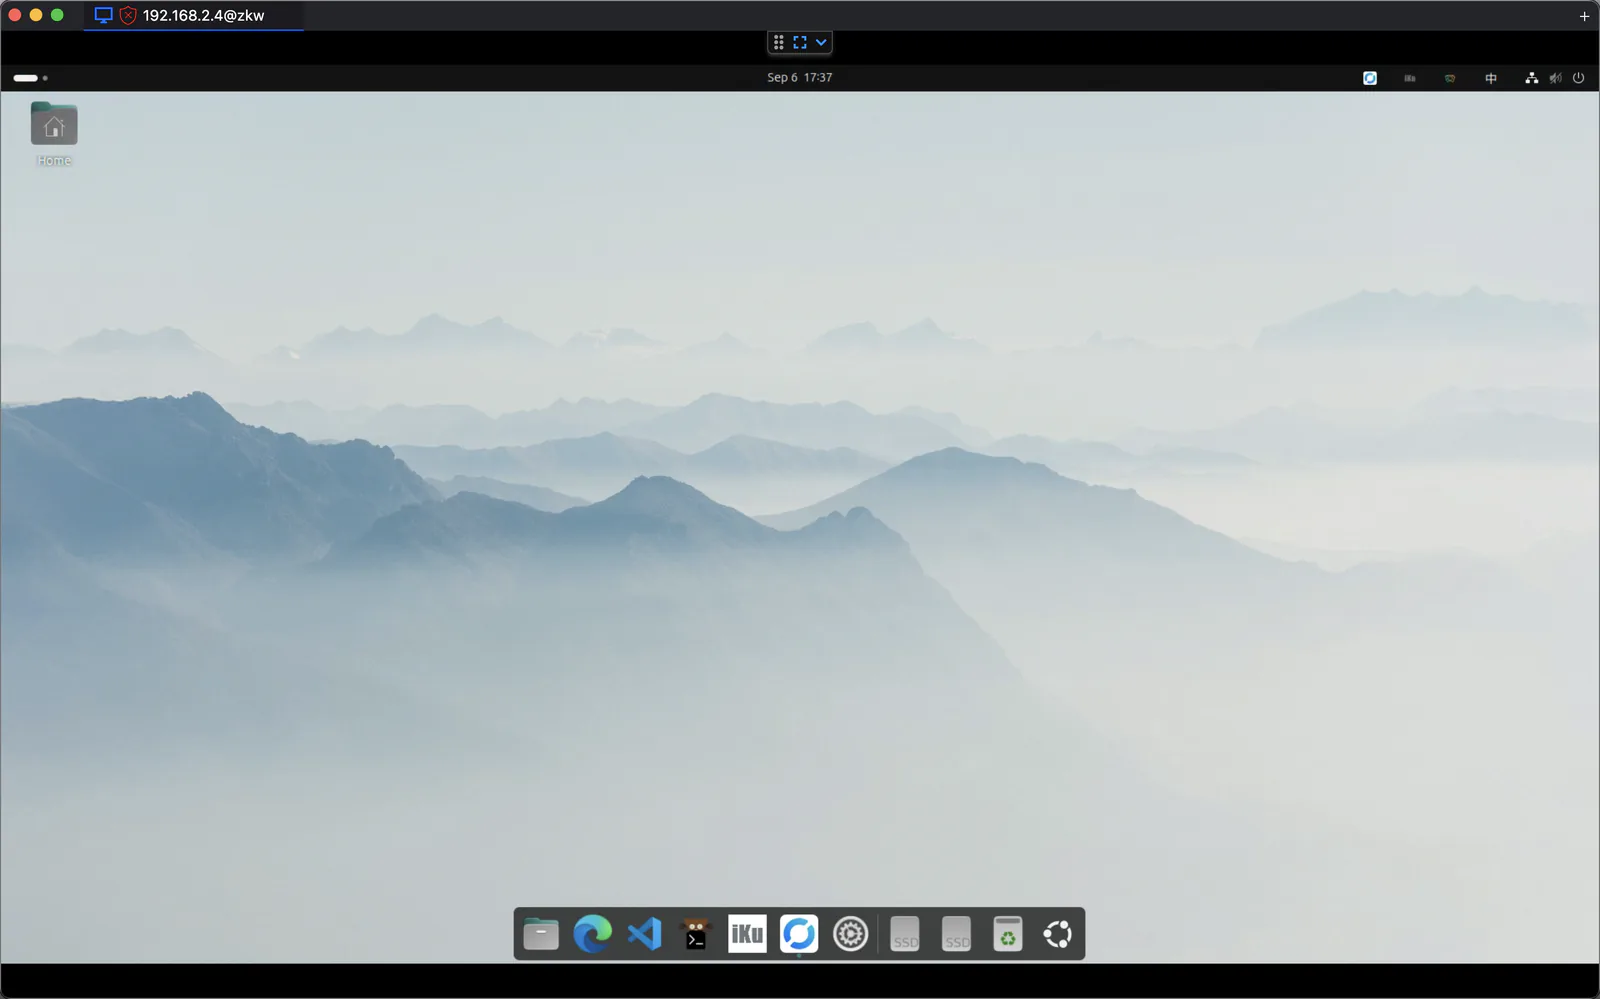Click the green tray icon in the top bar
Screen dimensions: 1600x999
[1450, 78]
